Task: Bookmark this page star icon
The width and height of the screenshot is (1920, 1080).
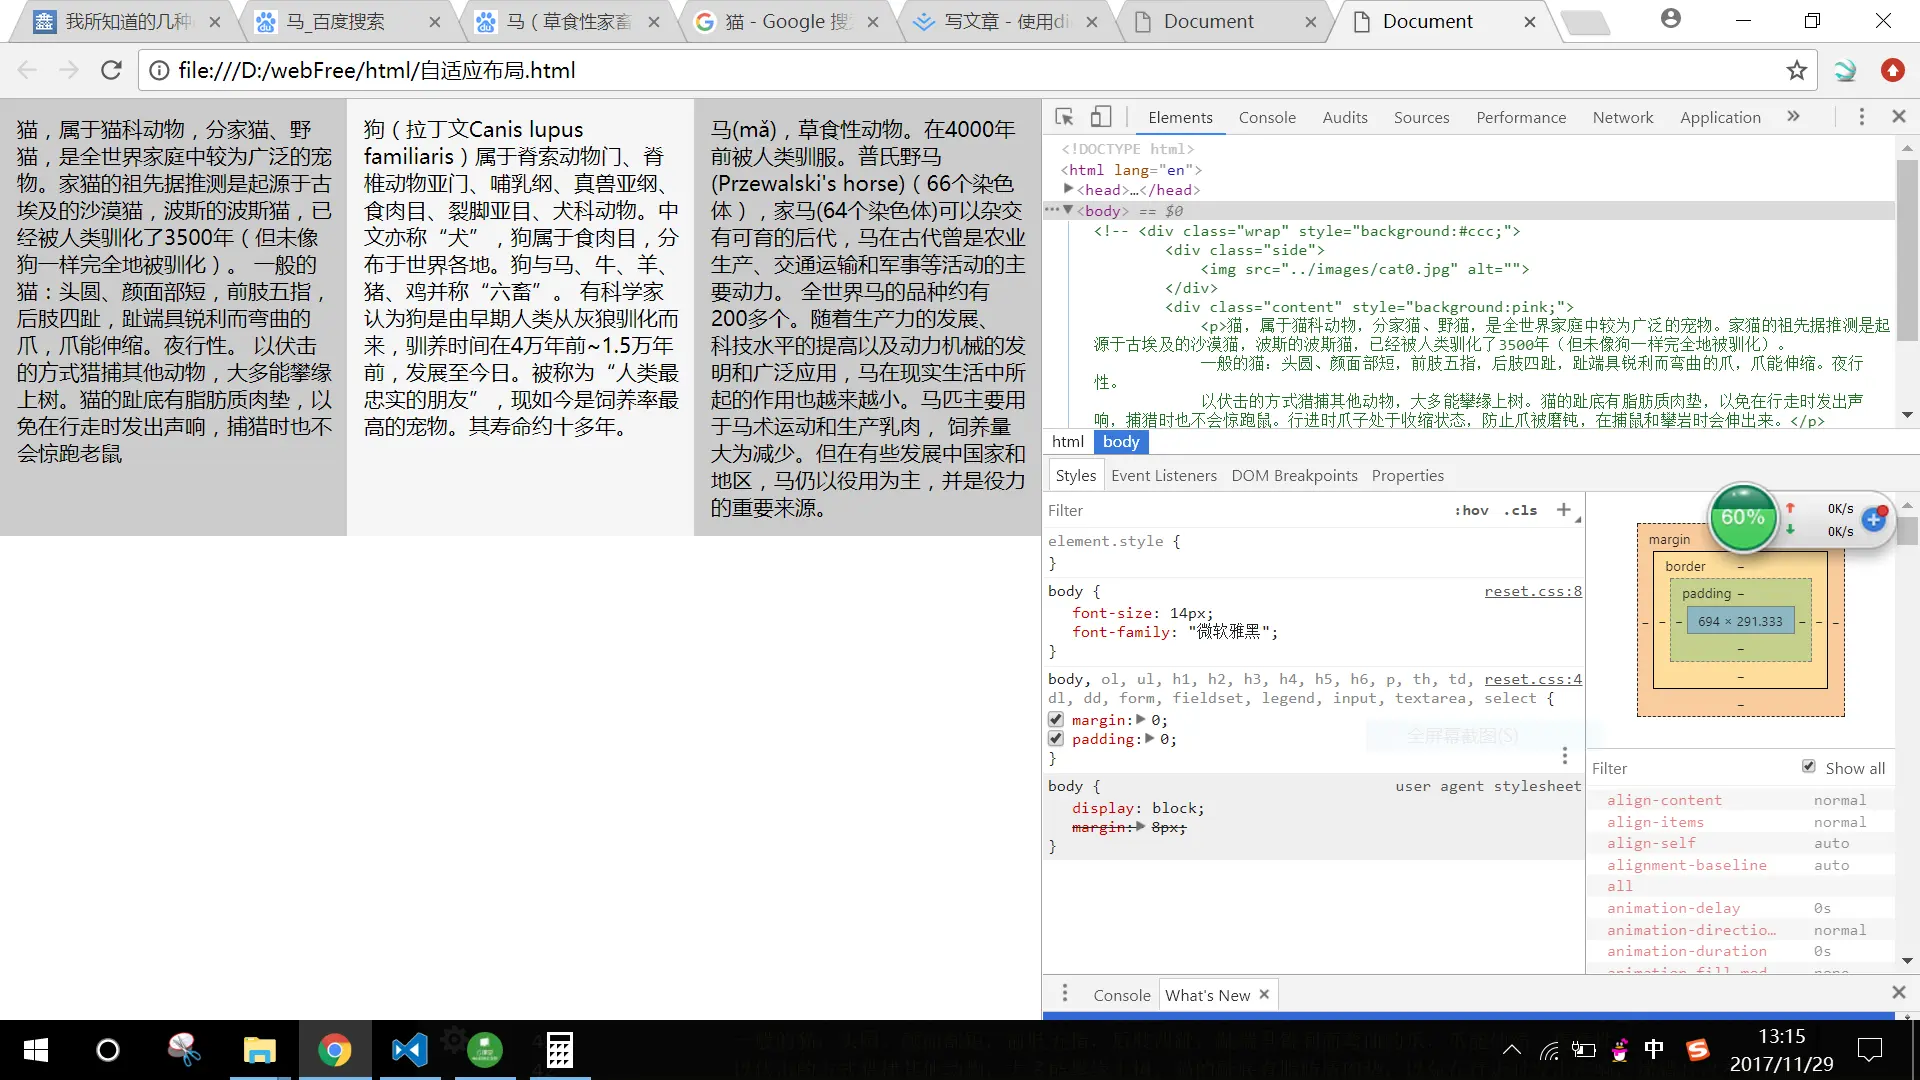Action: (1797, 70)
